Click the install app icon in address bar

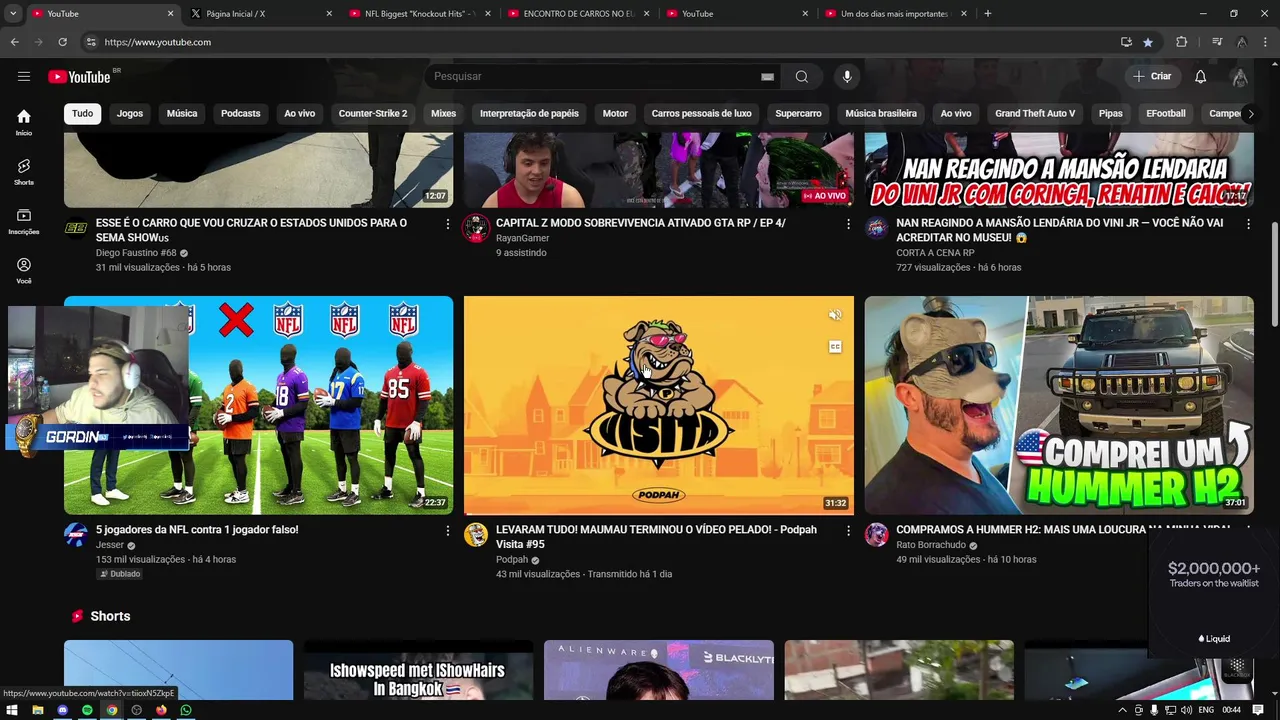click(1126, 42)
